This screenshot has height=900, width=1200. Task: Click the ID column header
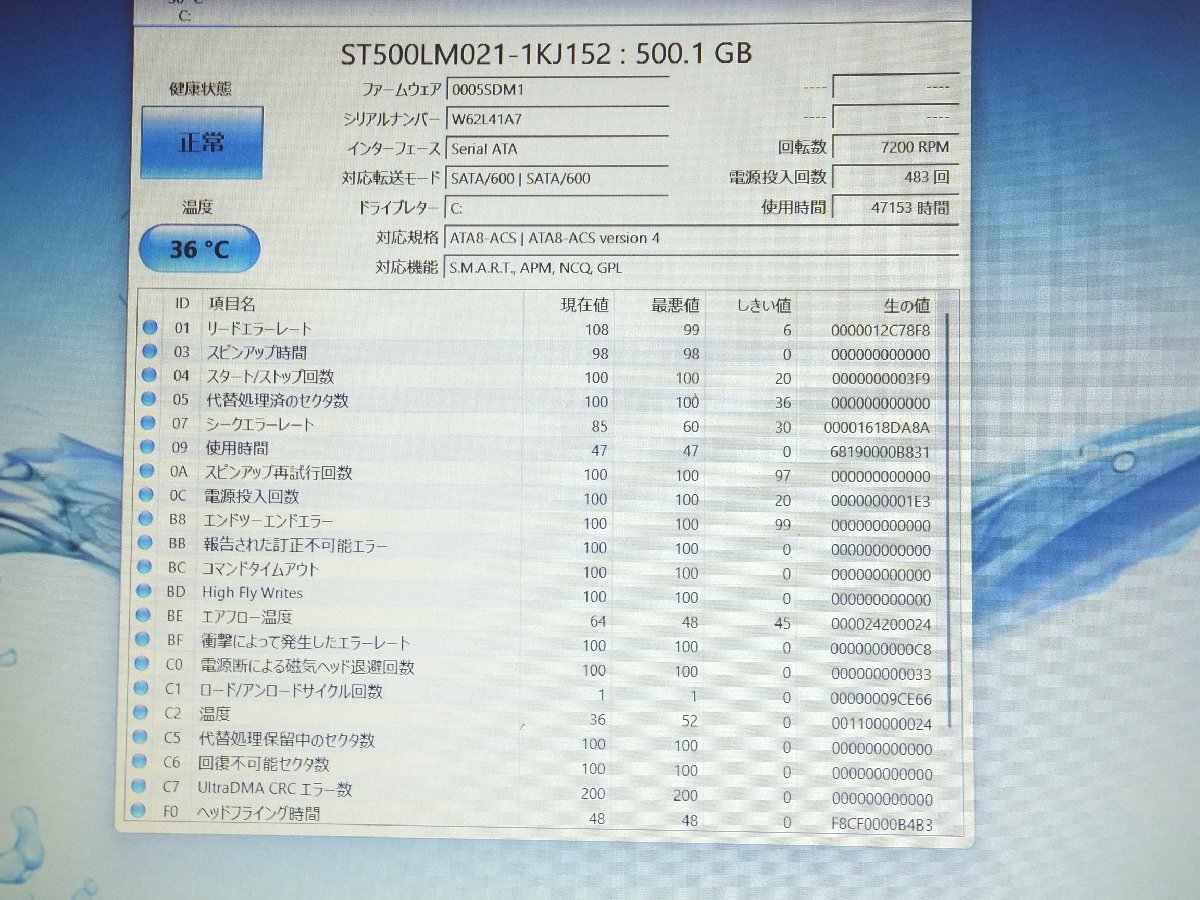[x=182, y=303]
